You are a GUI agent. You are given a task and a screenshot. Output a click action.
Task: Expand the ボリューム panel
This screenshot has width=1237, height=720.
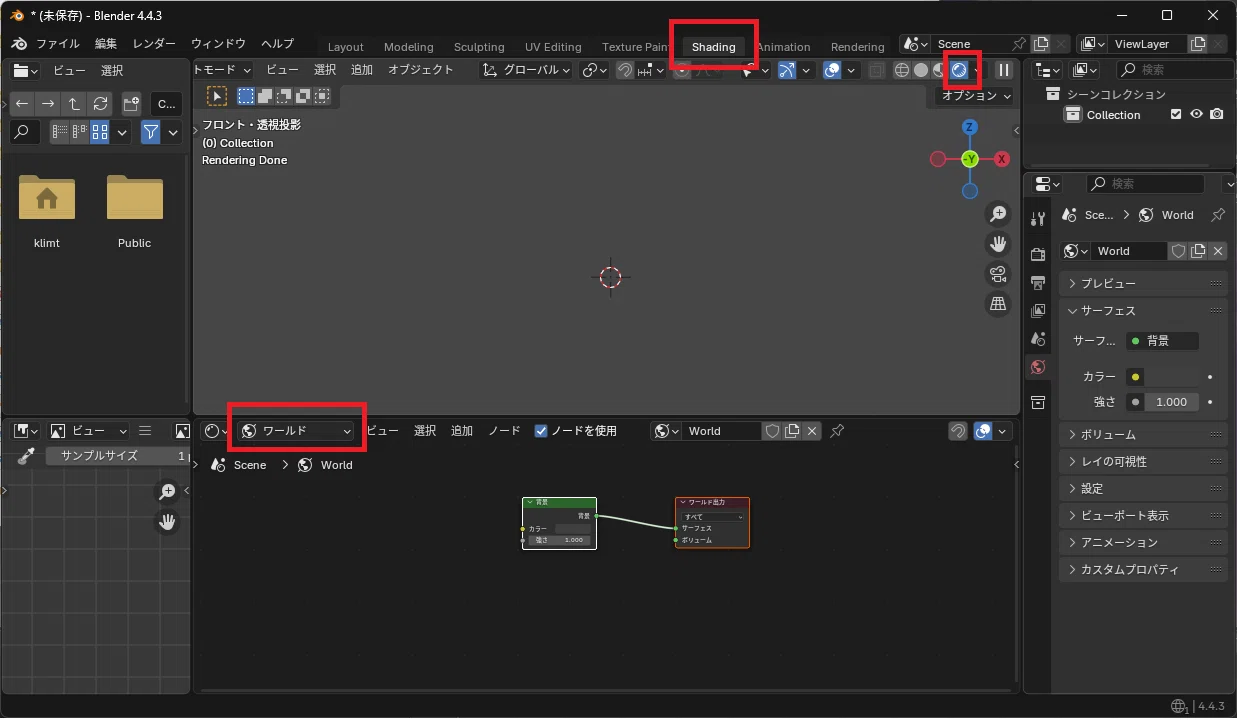(x=1143, y=435)
